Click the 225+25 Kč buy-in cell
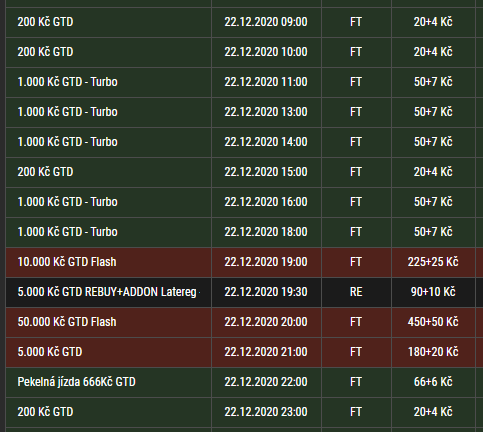The image size is (483, 432). [x=433, y=262]
